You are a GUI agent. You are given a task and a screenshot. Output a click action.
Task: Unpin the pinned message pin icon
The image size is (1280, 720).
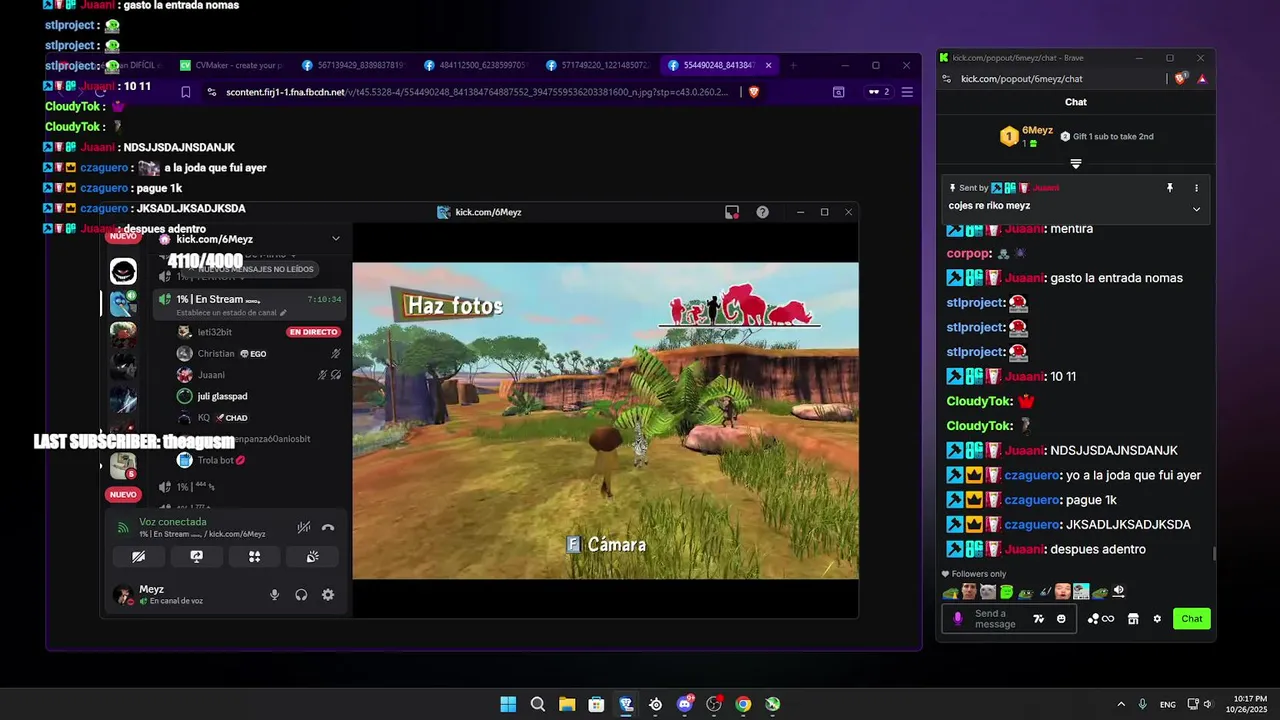[1169, 188]
